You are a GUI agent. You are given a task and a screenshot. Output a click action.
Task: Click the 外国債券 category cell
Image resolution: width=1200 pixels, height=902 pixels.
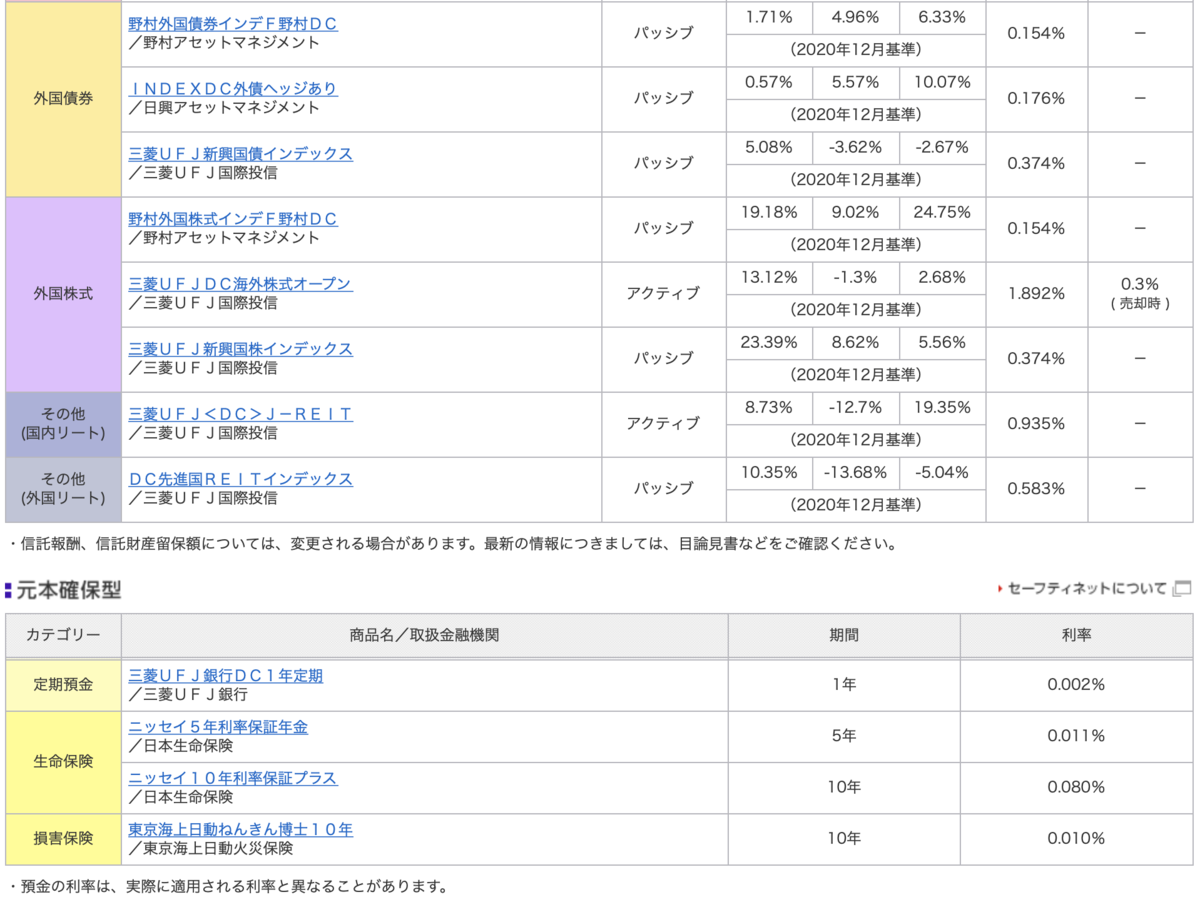[64, 99]
